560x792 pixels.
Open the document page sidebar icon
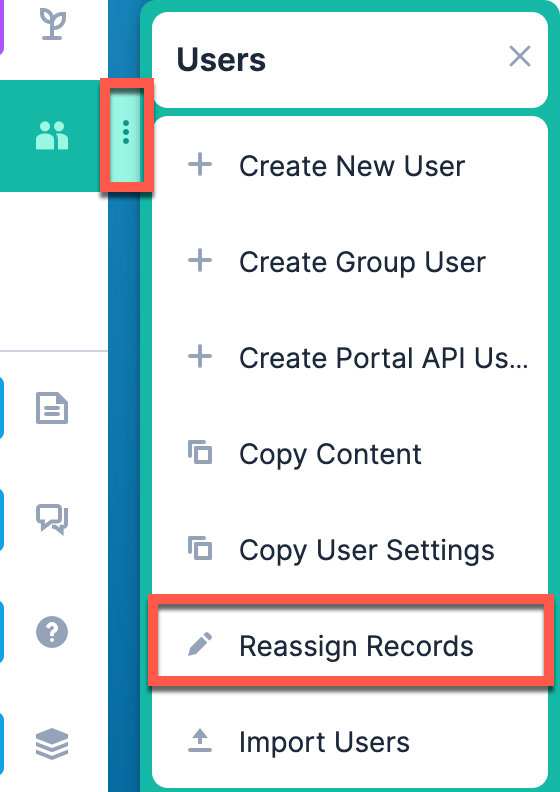pos(52,408)
